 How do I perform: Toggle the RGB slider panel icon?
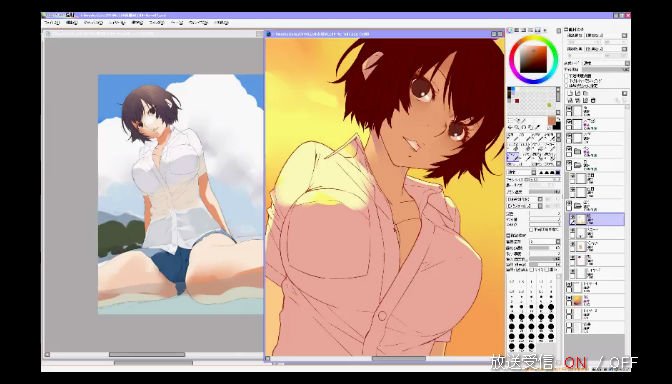click(x=516, y=30)
